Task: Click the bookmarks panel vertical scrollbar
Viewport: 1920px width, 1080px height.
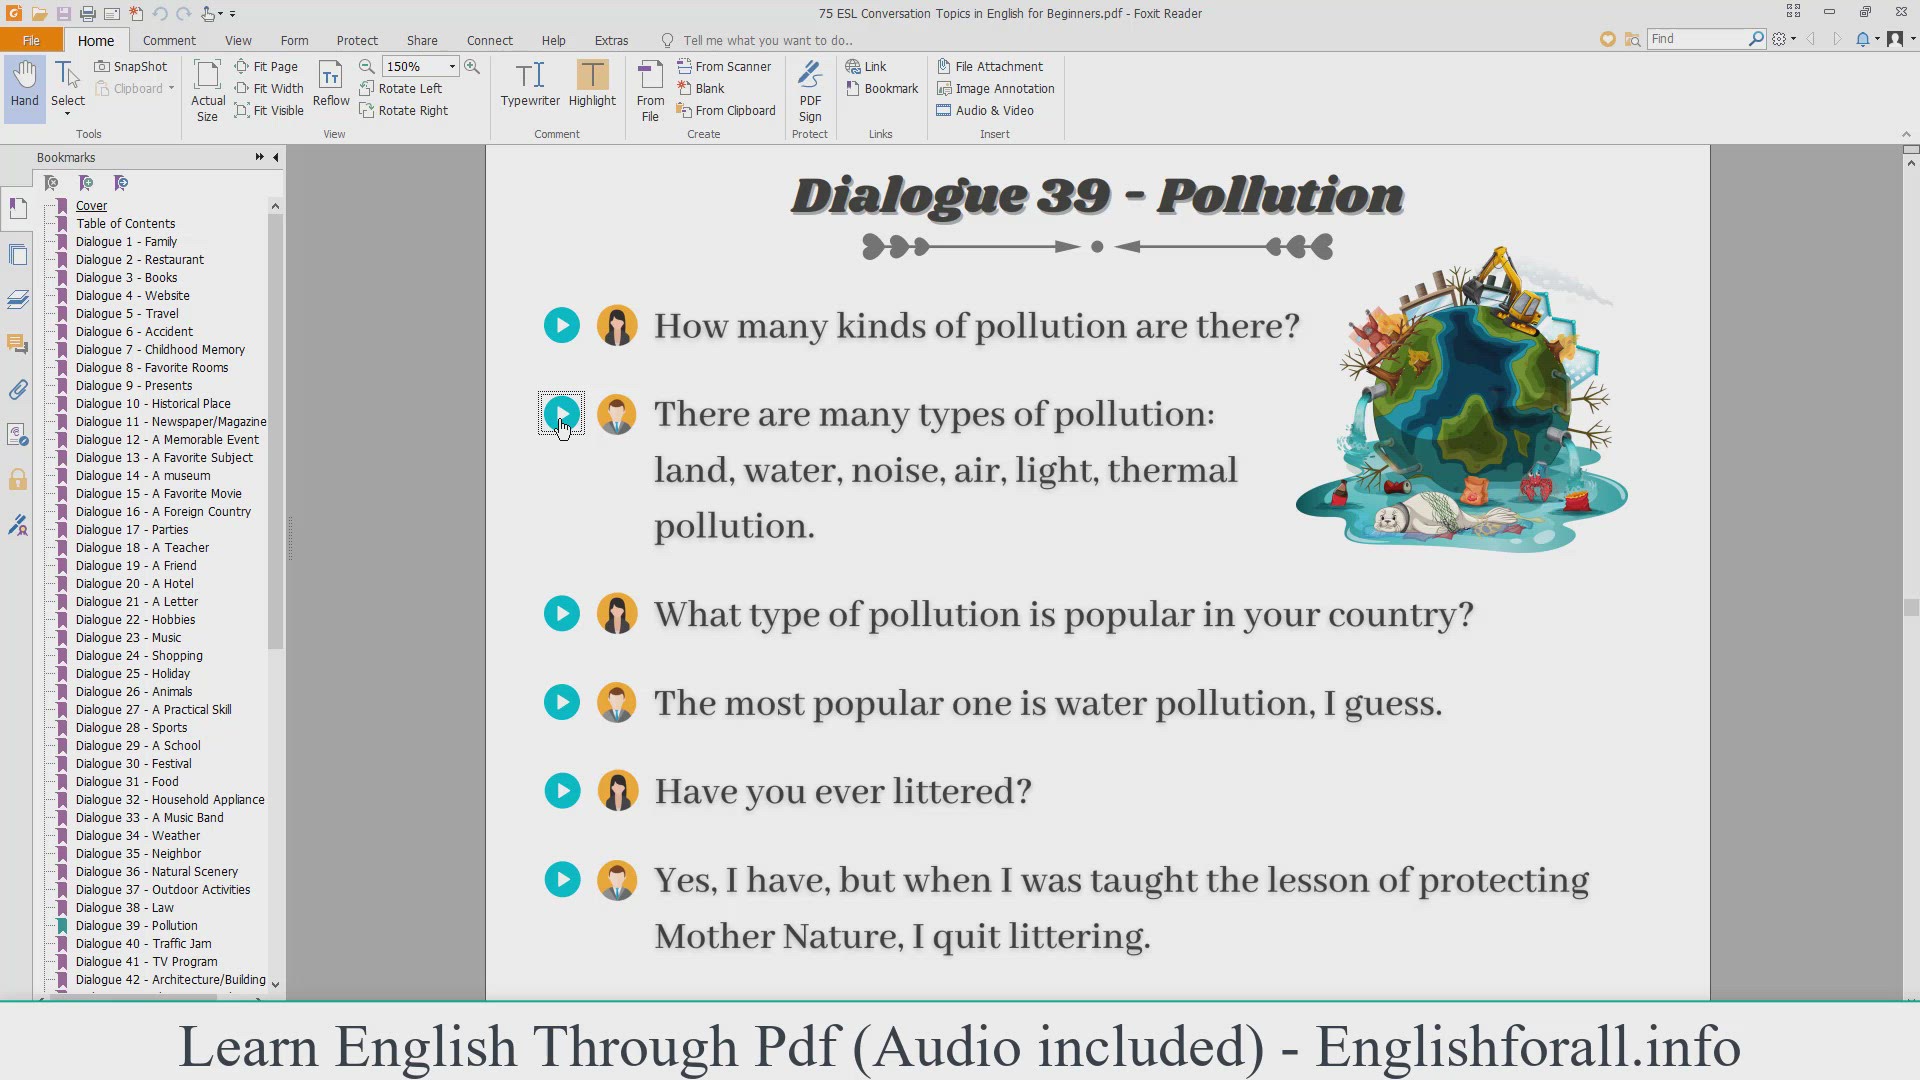Action: (x=275, y=430)
